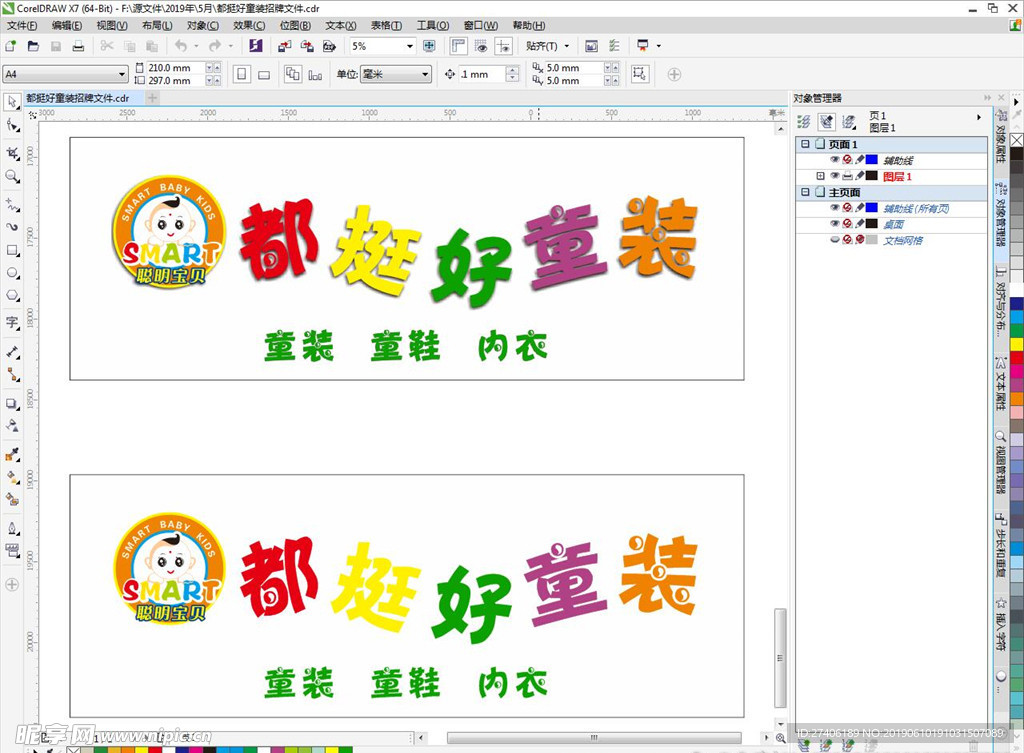The height and width of the screenshot is (753, 1024).
Task: Click Show object properties icon in Object Manager
Action: point(804,121)
